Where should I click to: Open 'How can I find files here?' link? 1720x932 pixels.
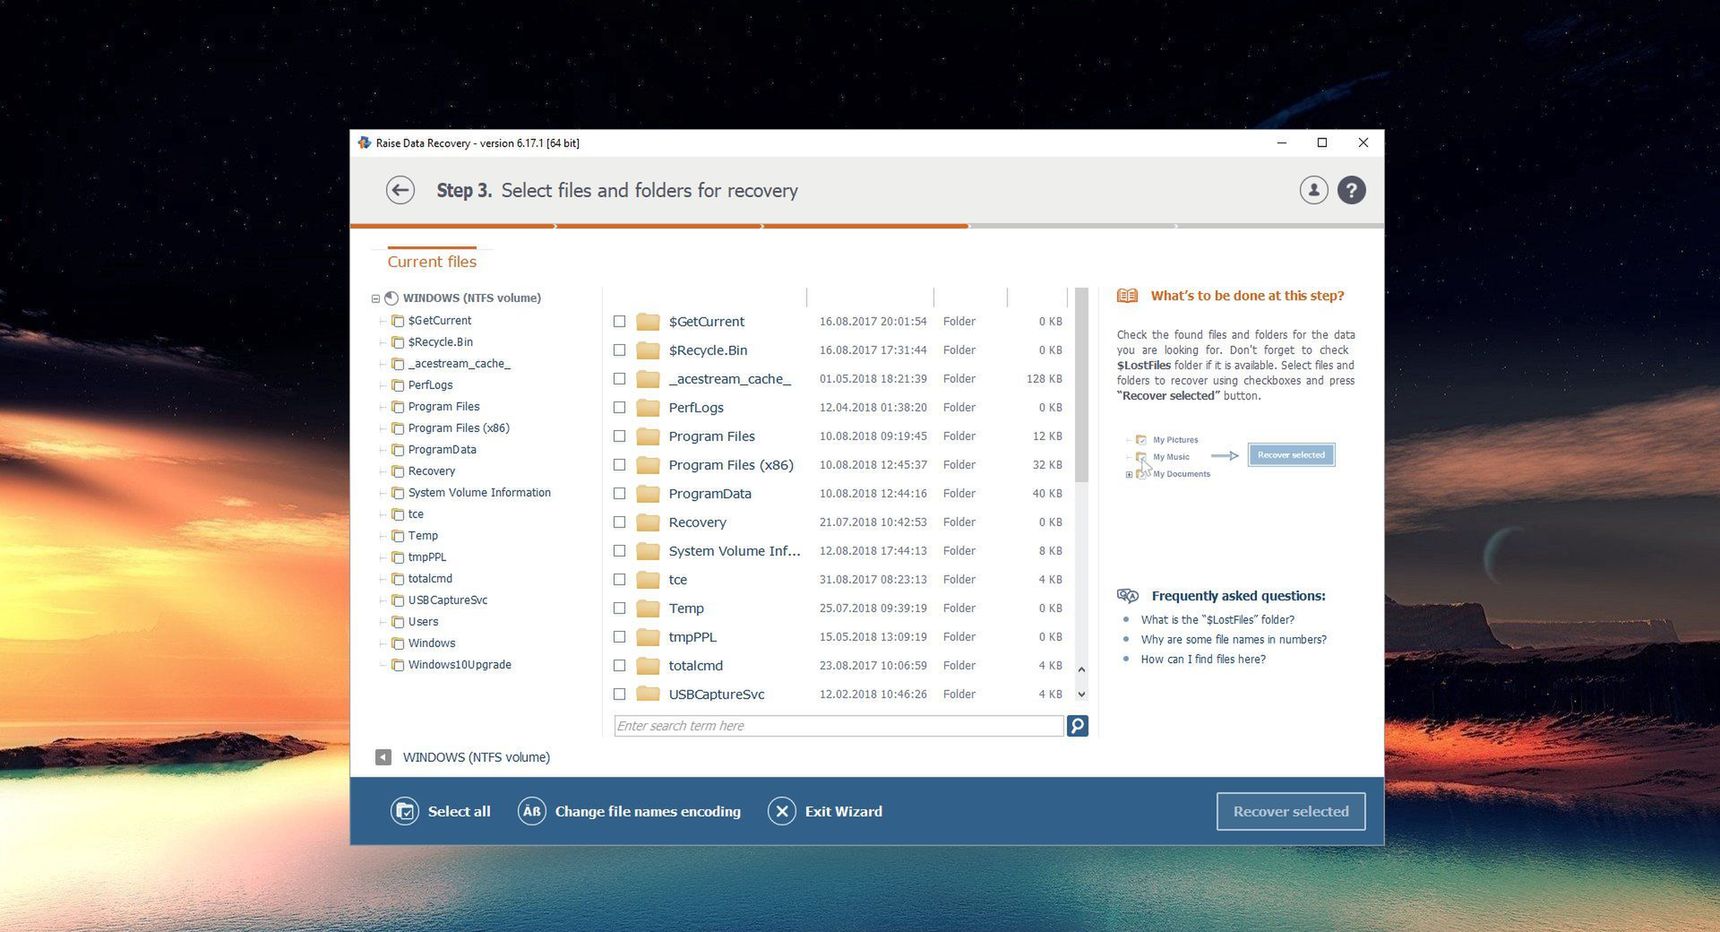pos(1203,660)
